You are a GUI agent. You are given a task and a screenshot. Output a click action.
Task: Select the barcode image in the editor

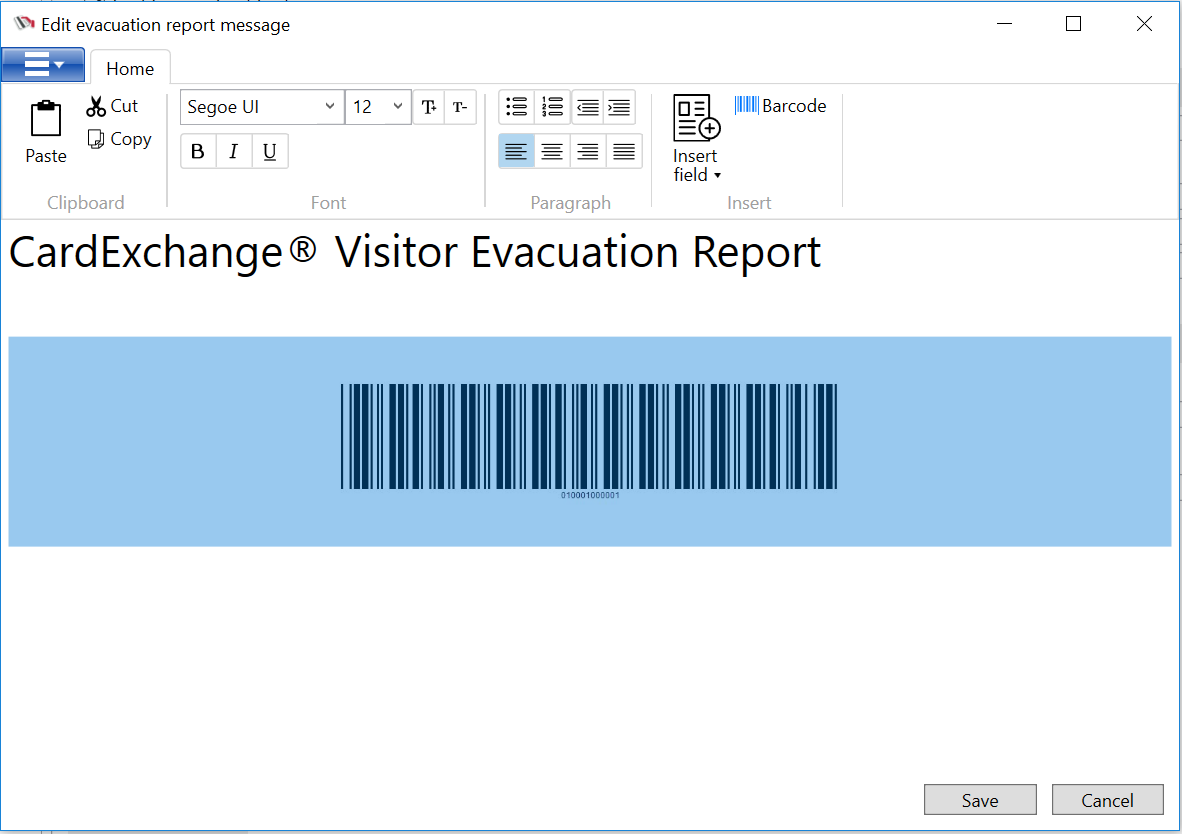tap(589, 440)
